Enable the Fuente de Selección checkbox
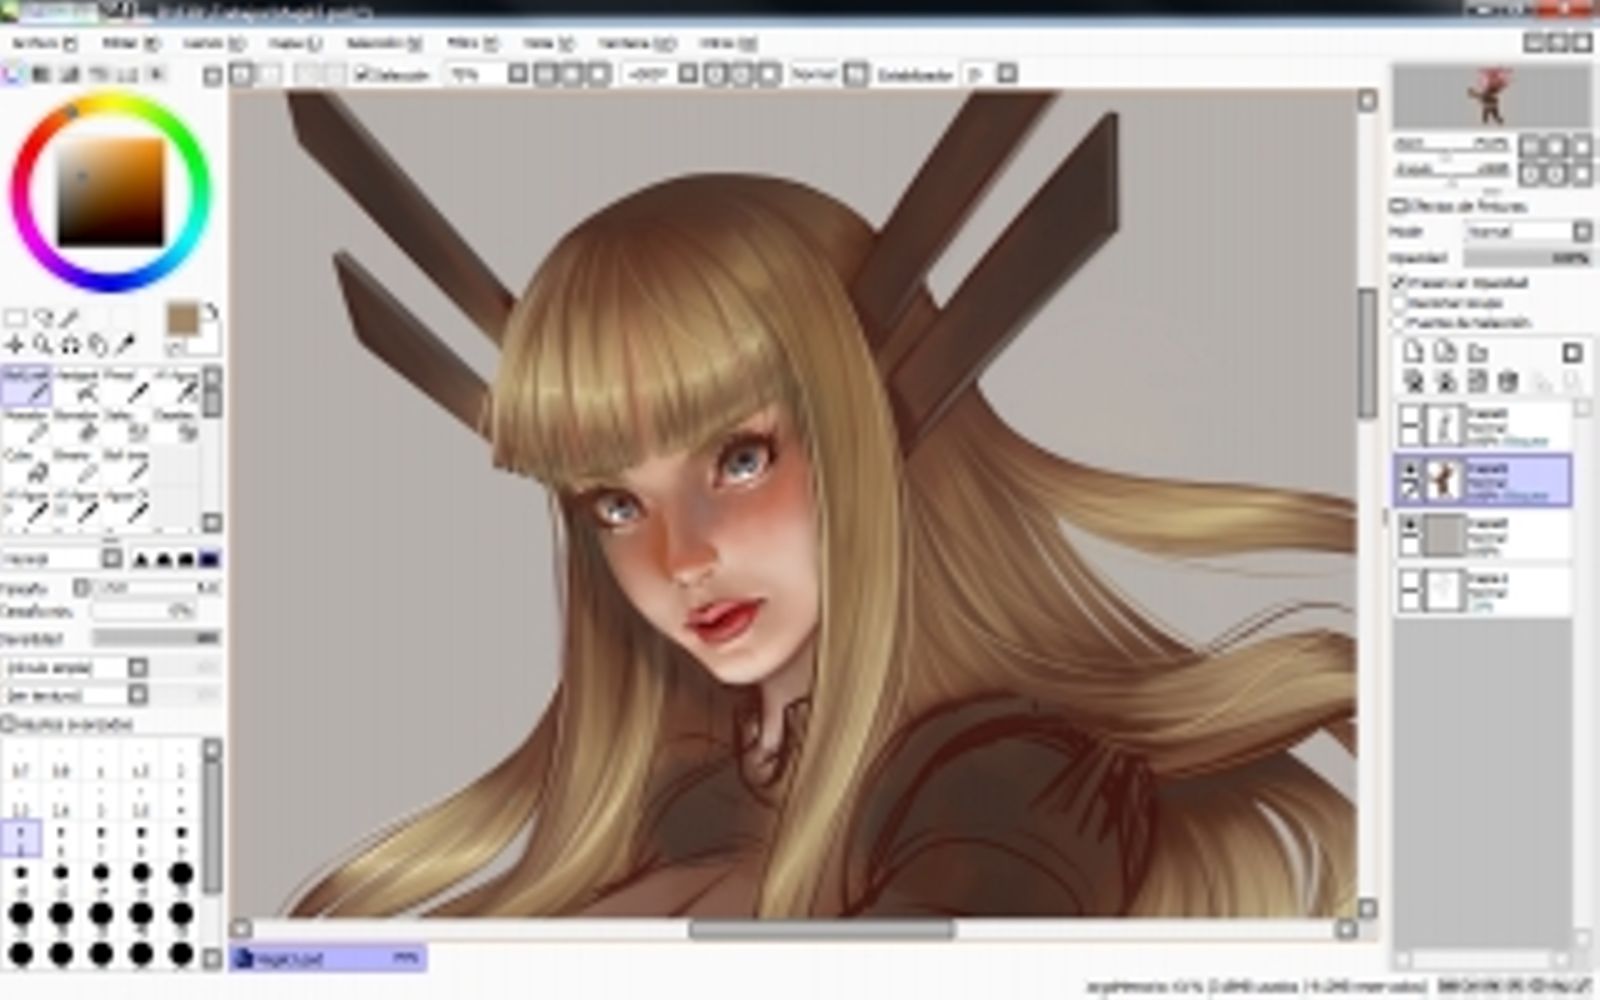Viewport: 1600px width, 1000px height. tap(1399, 323)
